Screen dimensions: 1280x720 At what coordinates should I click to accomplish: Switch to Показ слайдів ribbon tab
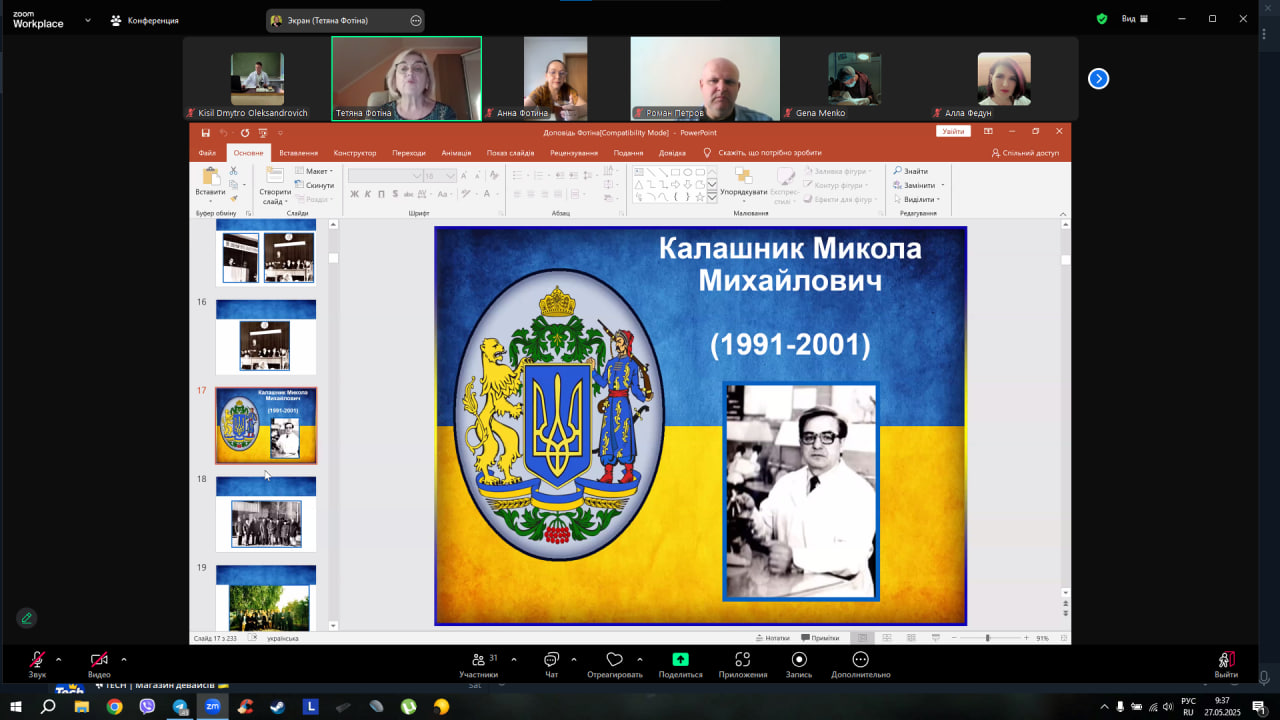coord(510,153)
